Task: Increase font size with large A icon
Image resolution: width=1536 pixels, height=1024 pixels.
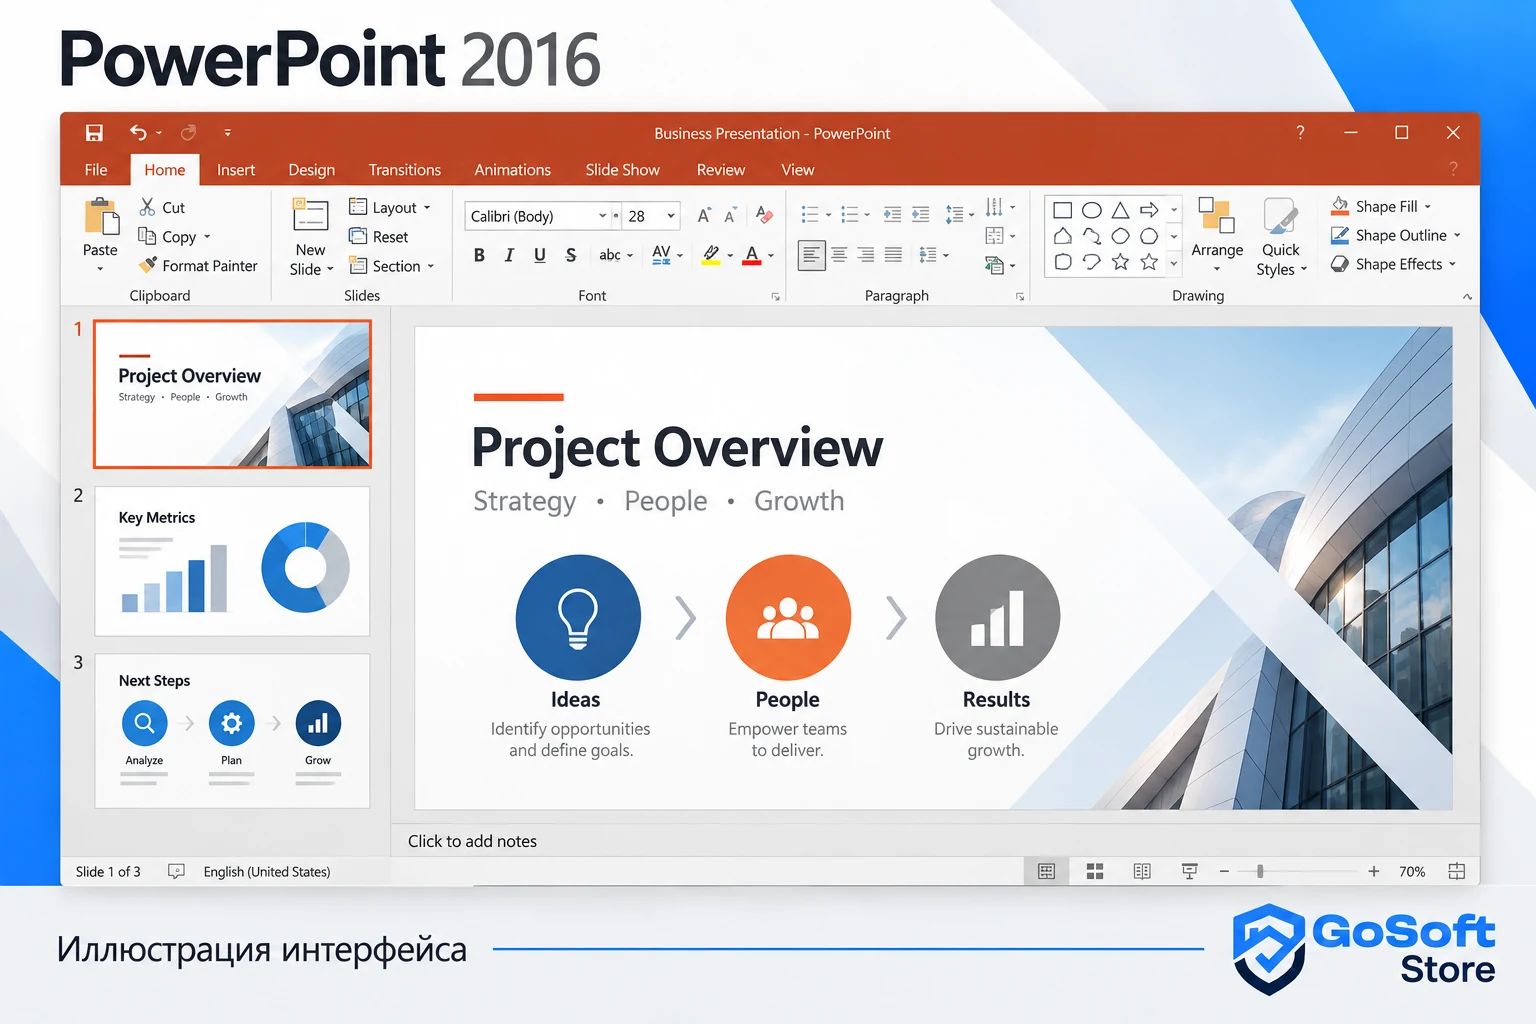Action: 704,215
